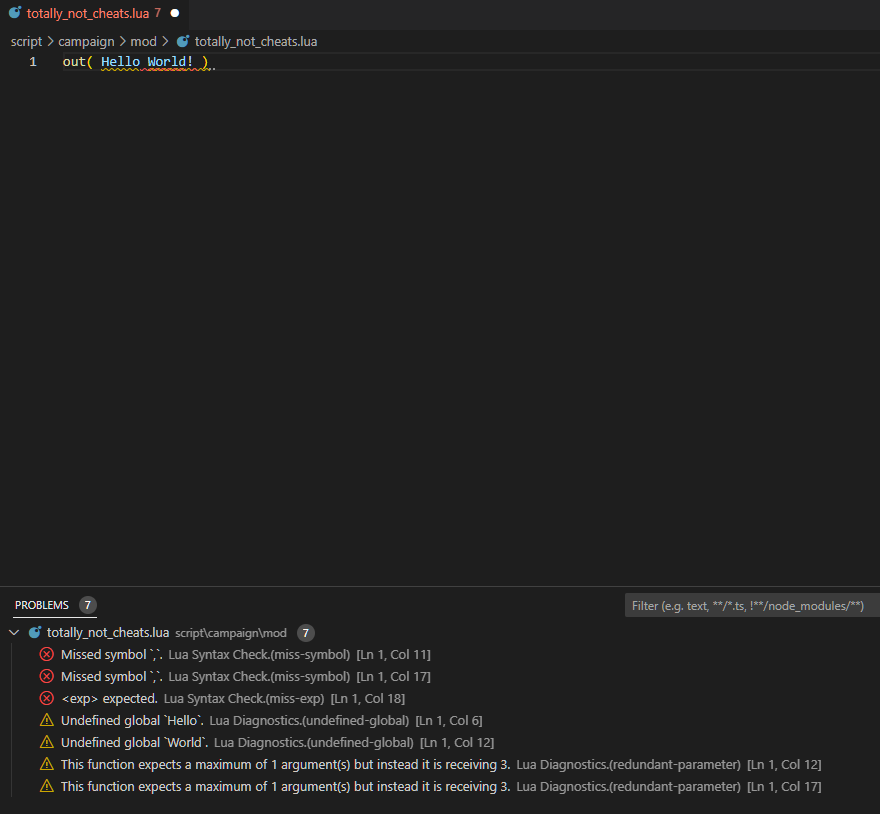Click the Lua file icon in the Problems tree
This screenshot has width=880, height=814.
tap(35, 633)
